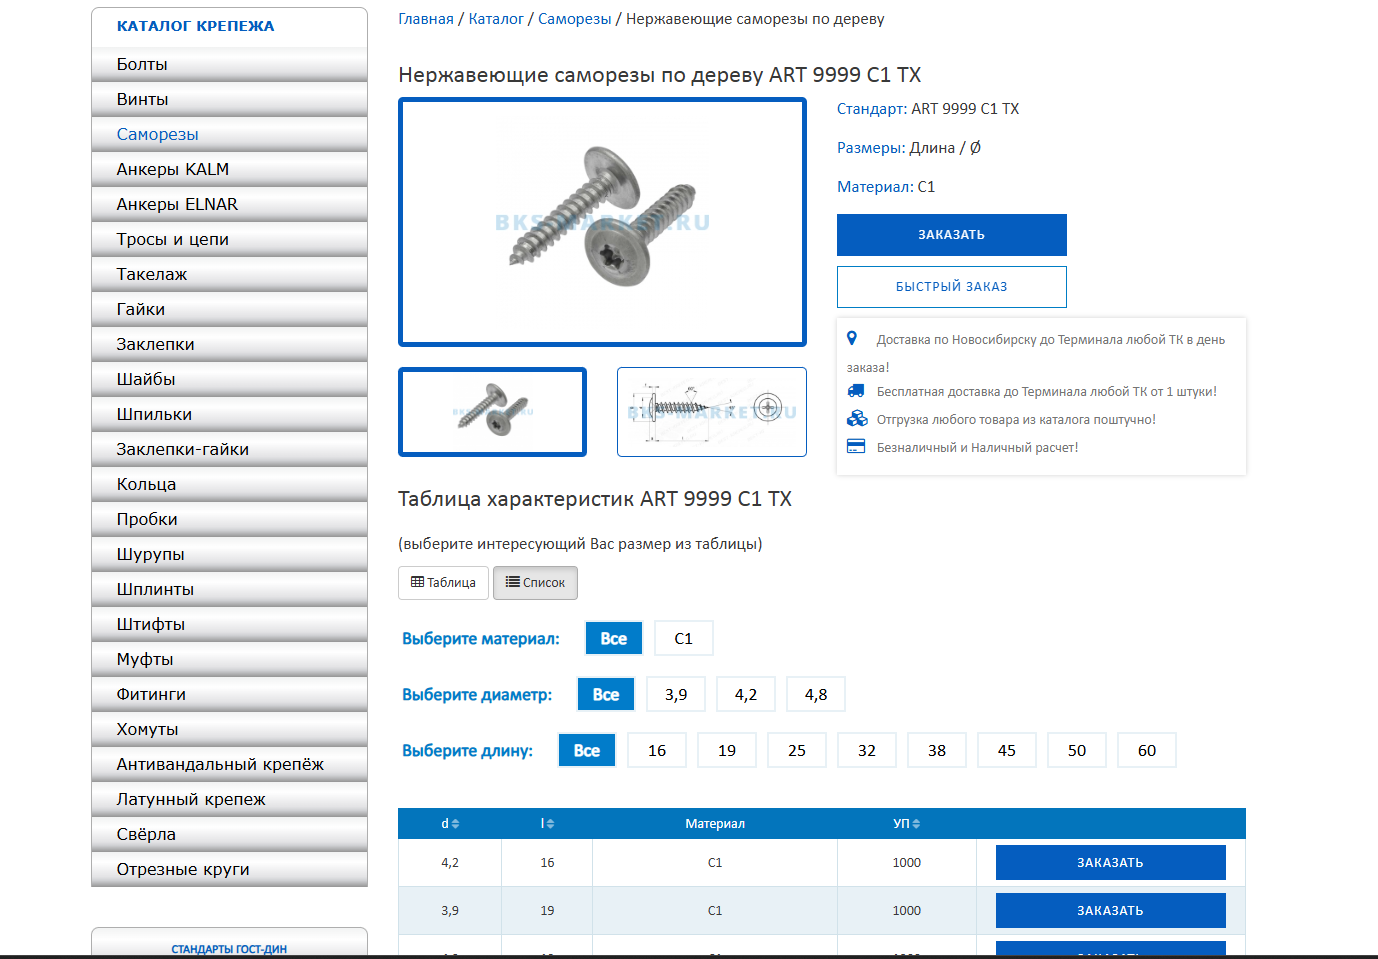Click the БЫСТРЫЙ ЗАКАЗ button
This screenshot has width=1378, height=959.
tap(952, 287)
